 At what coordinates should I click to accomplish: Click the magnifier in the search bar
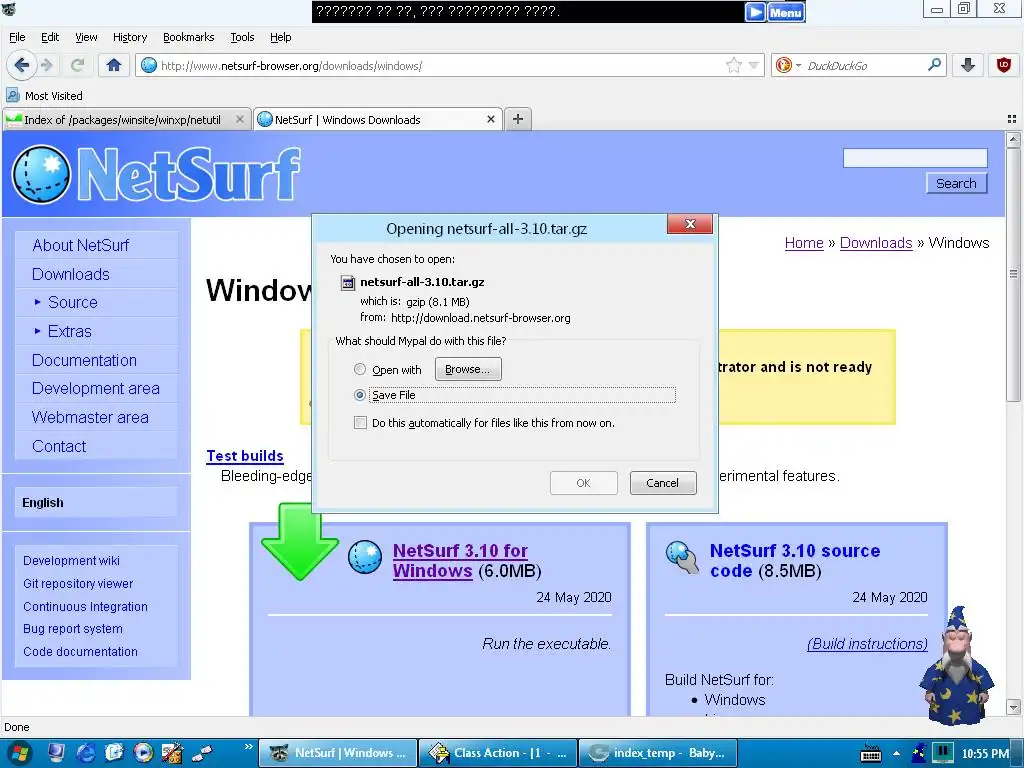coord(935,65)
